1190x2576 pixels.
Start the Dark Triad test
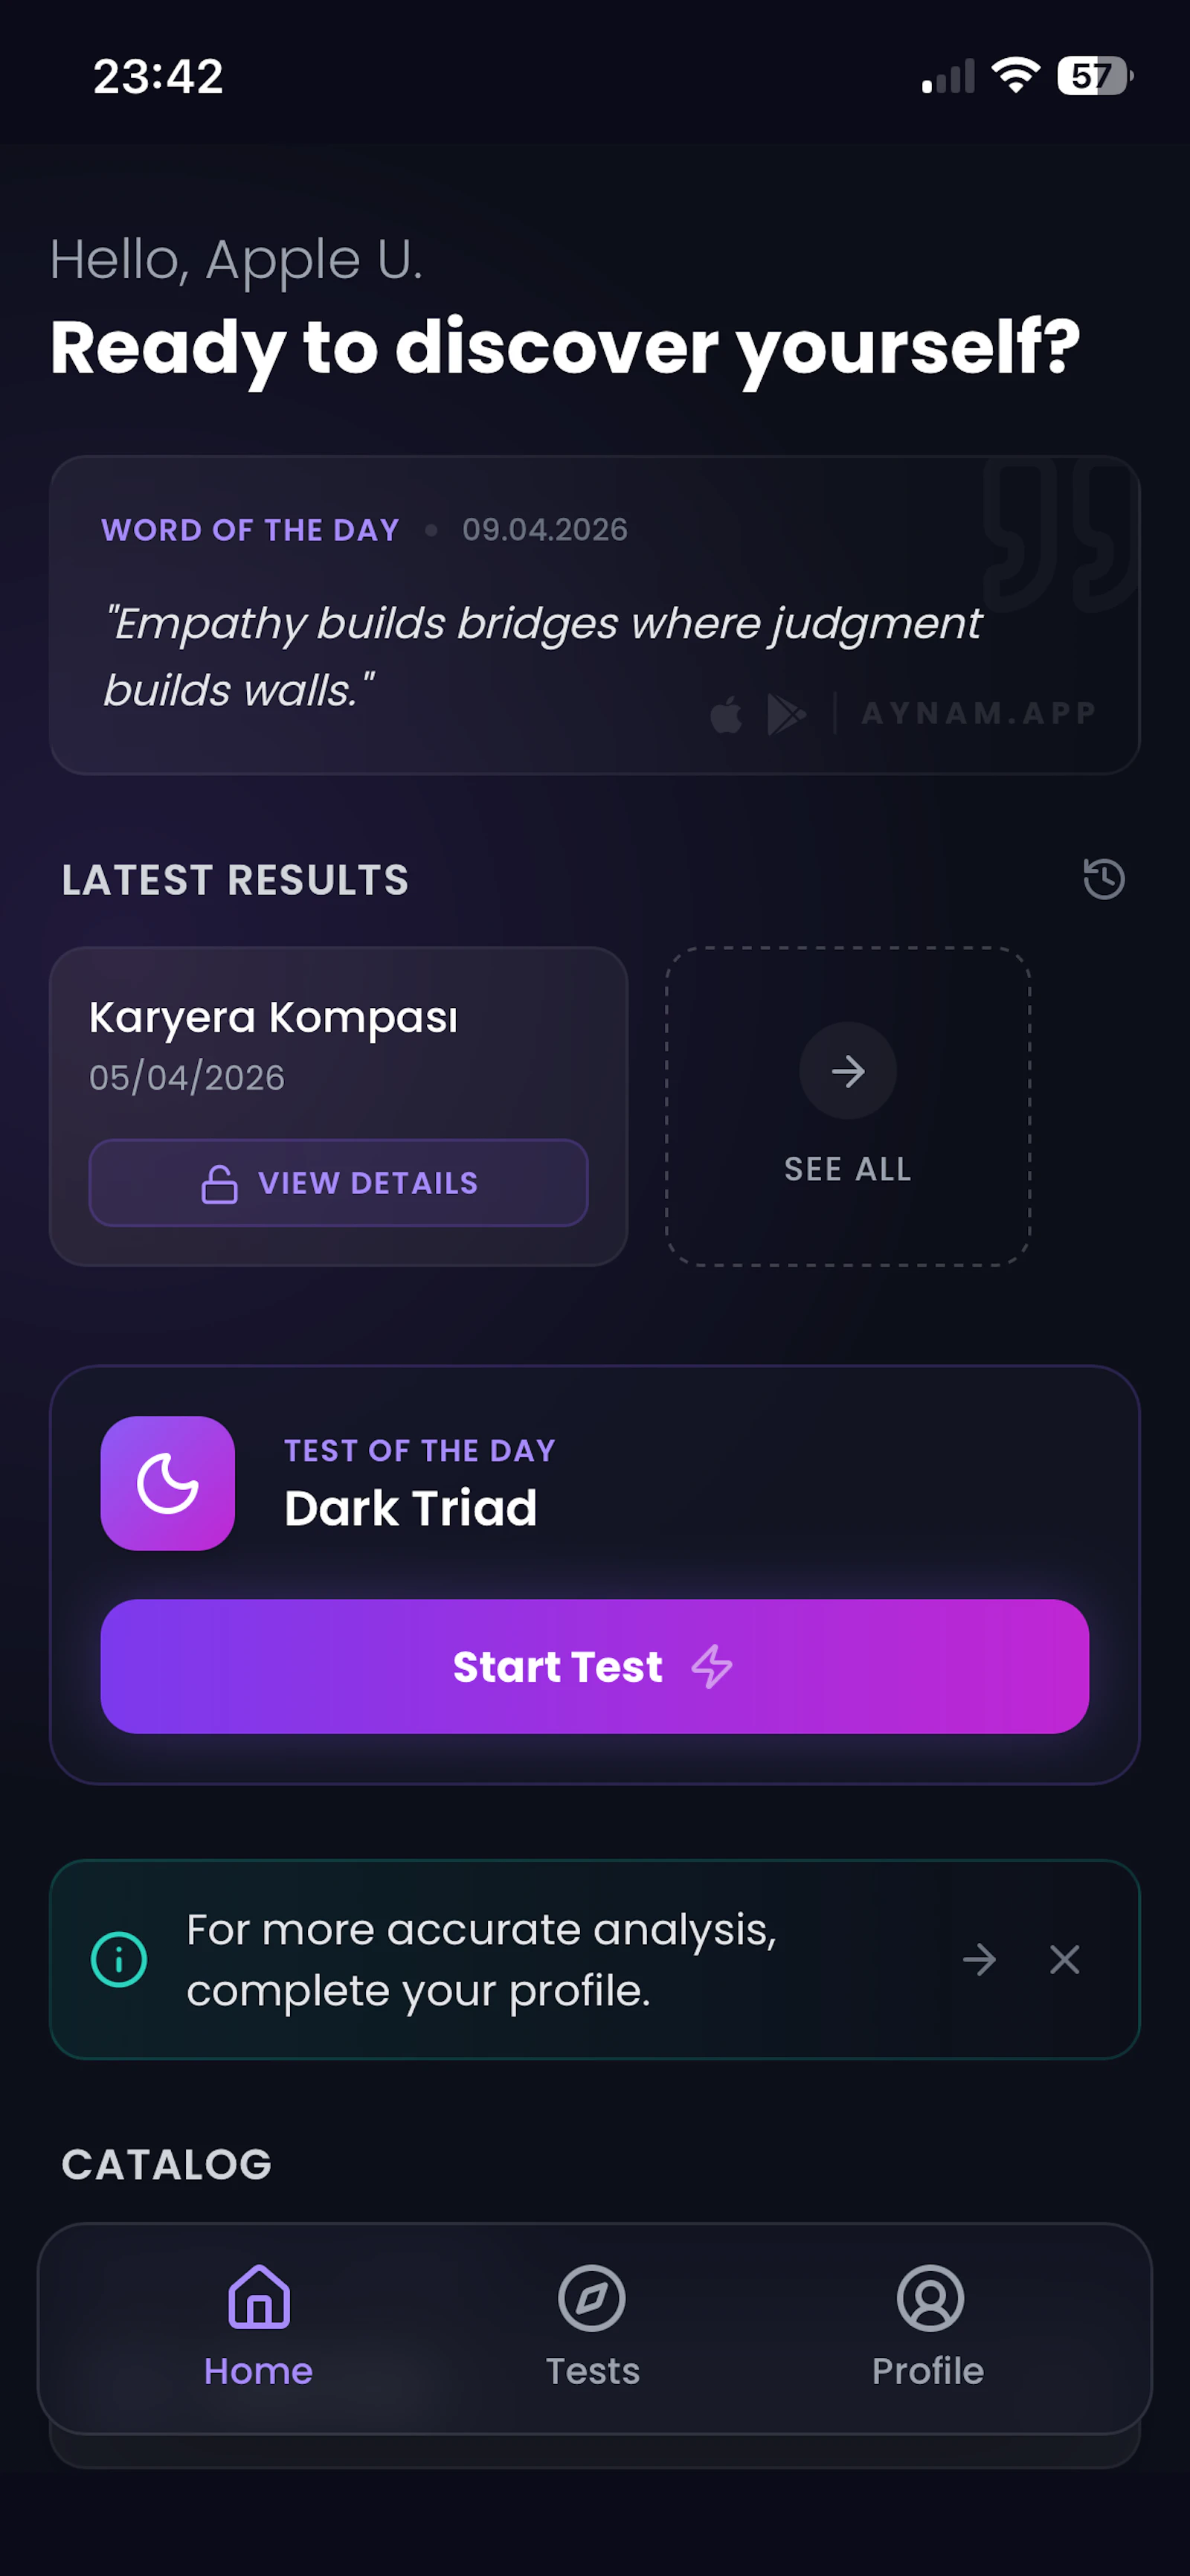(x=595, y=1666)
